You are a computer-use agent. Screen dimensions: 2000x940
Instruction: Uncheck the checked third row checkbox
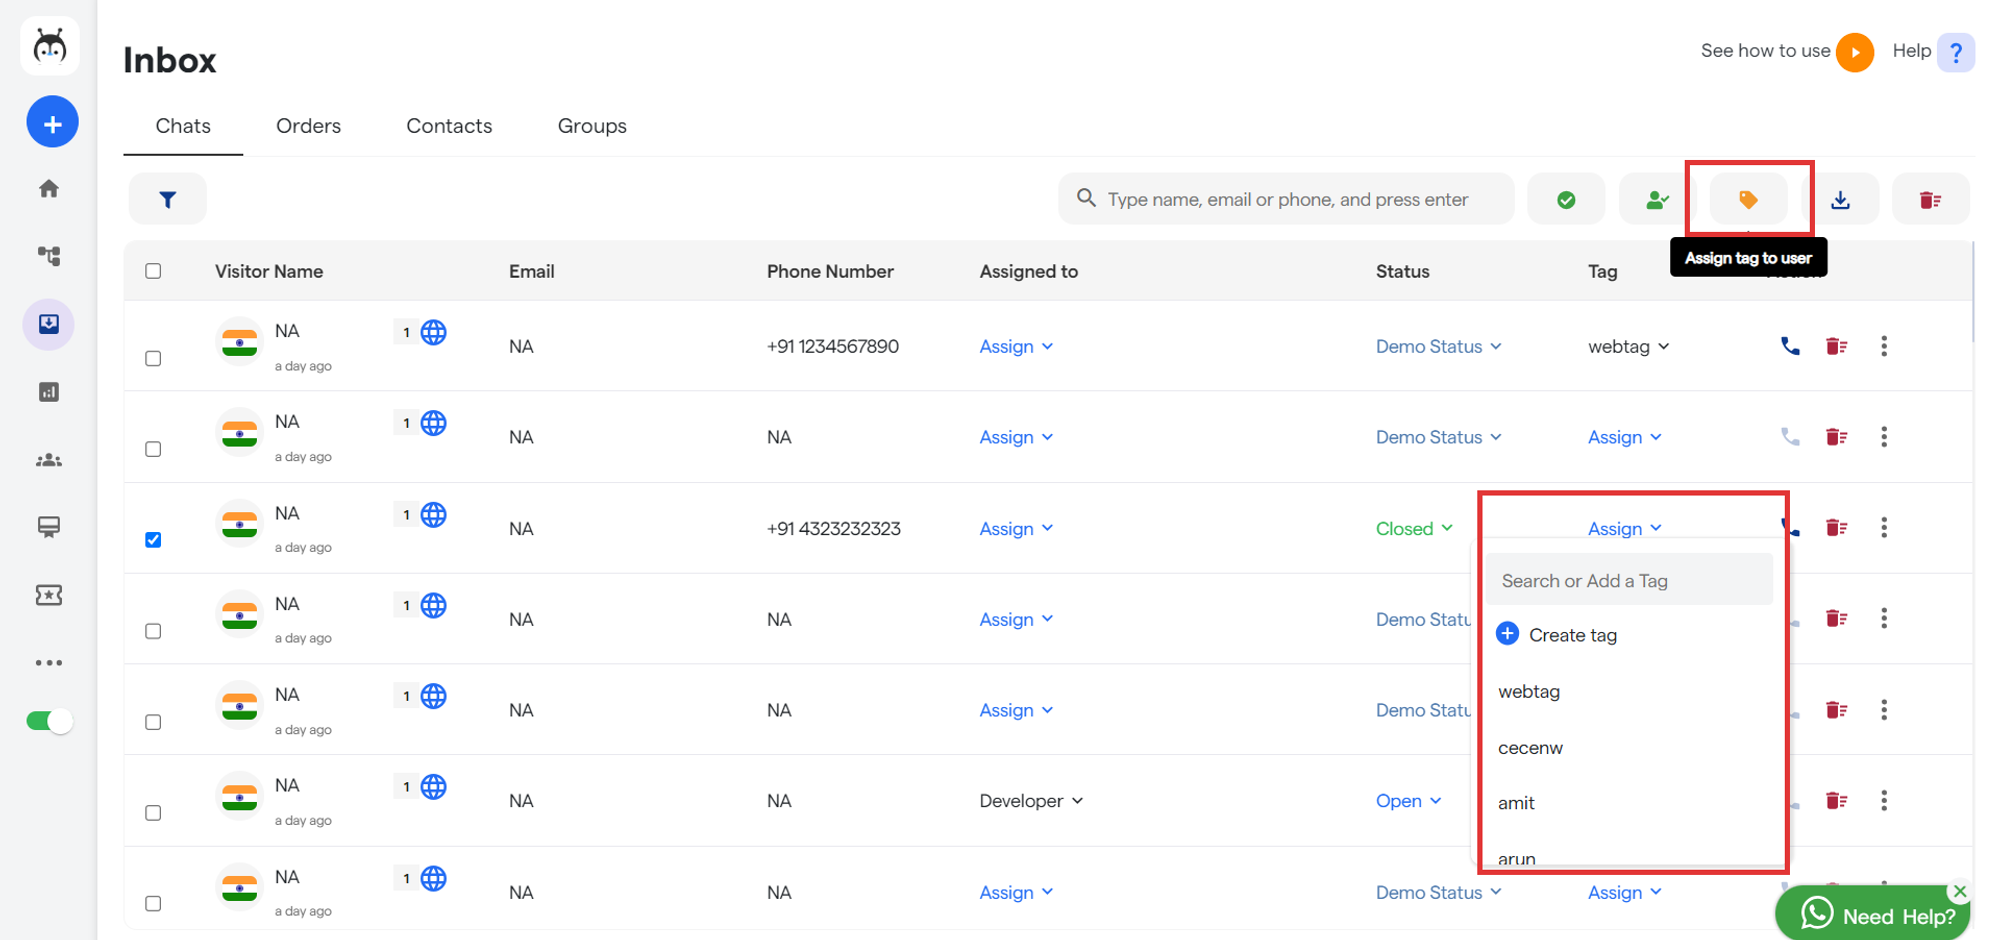[x=153, y=540]
